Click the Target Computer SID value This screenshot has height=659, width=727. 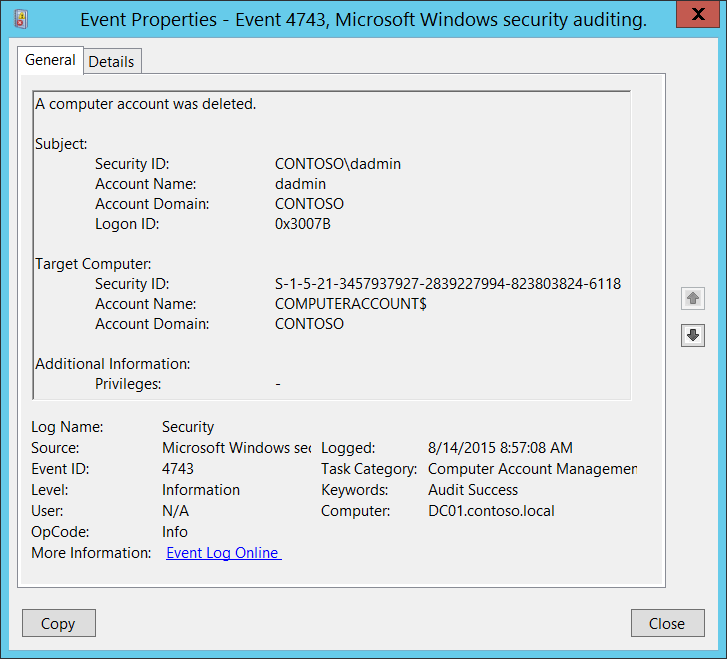(x=447, y=284)
